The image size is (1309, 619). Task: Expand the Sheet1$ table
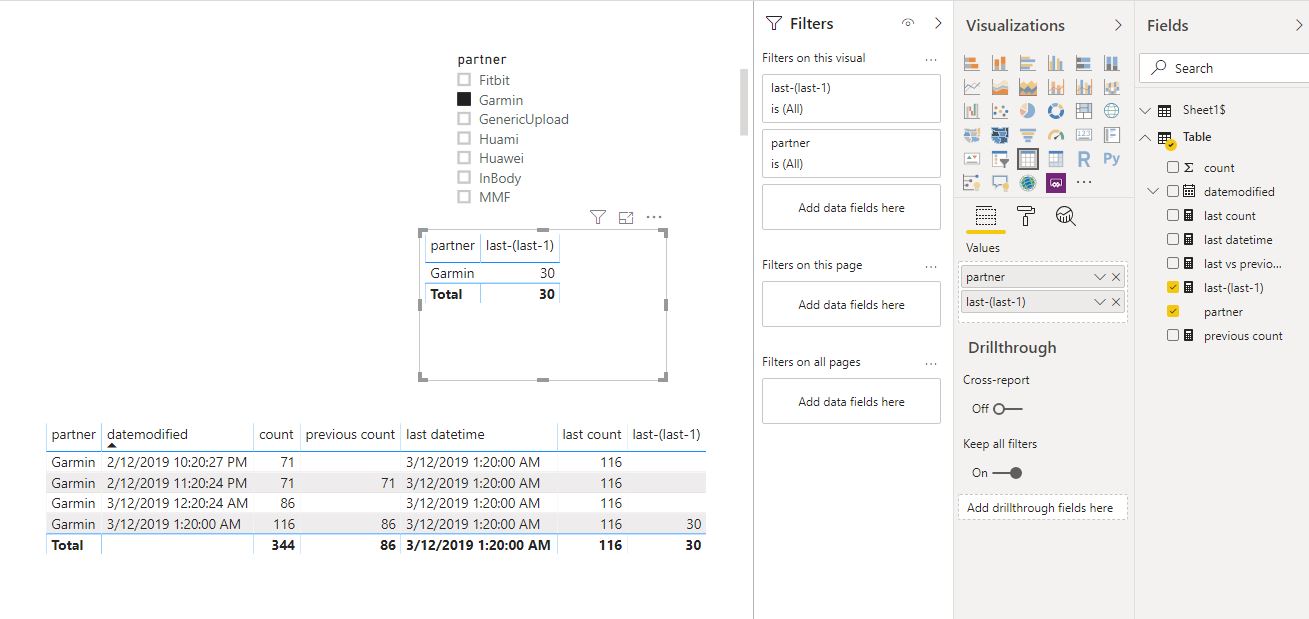[1145, 111]
